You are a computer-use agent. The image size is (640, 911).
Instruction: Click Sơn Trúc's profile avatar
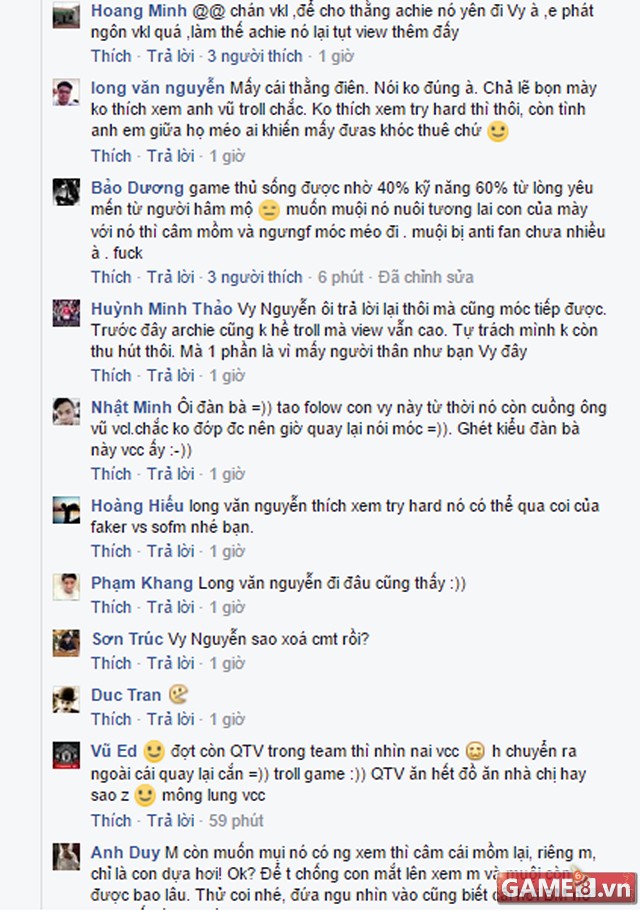(66, 643)
